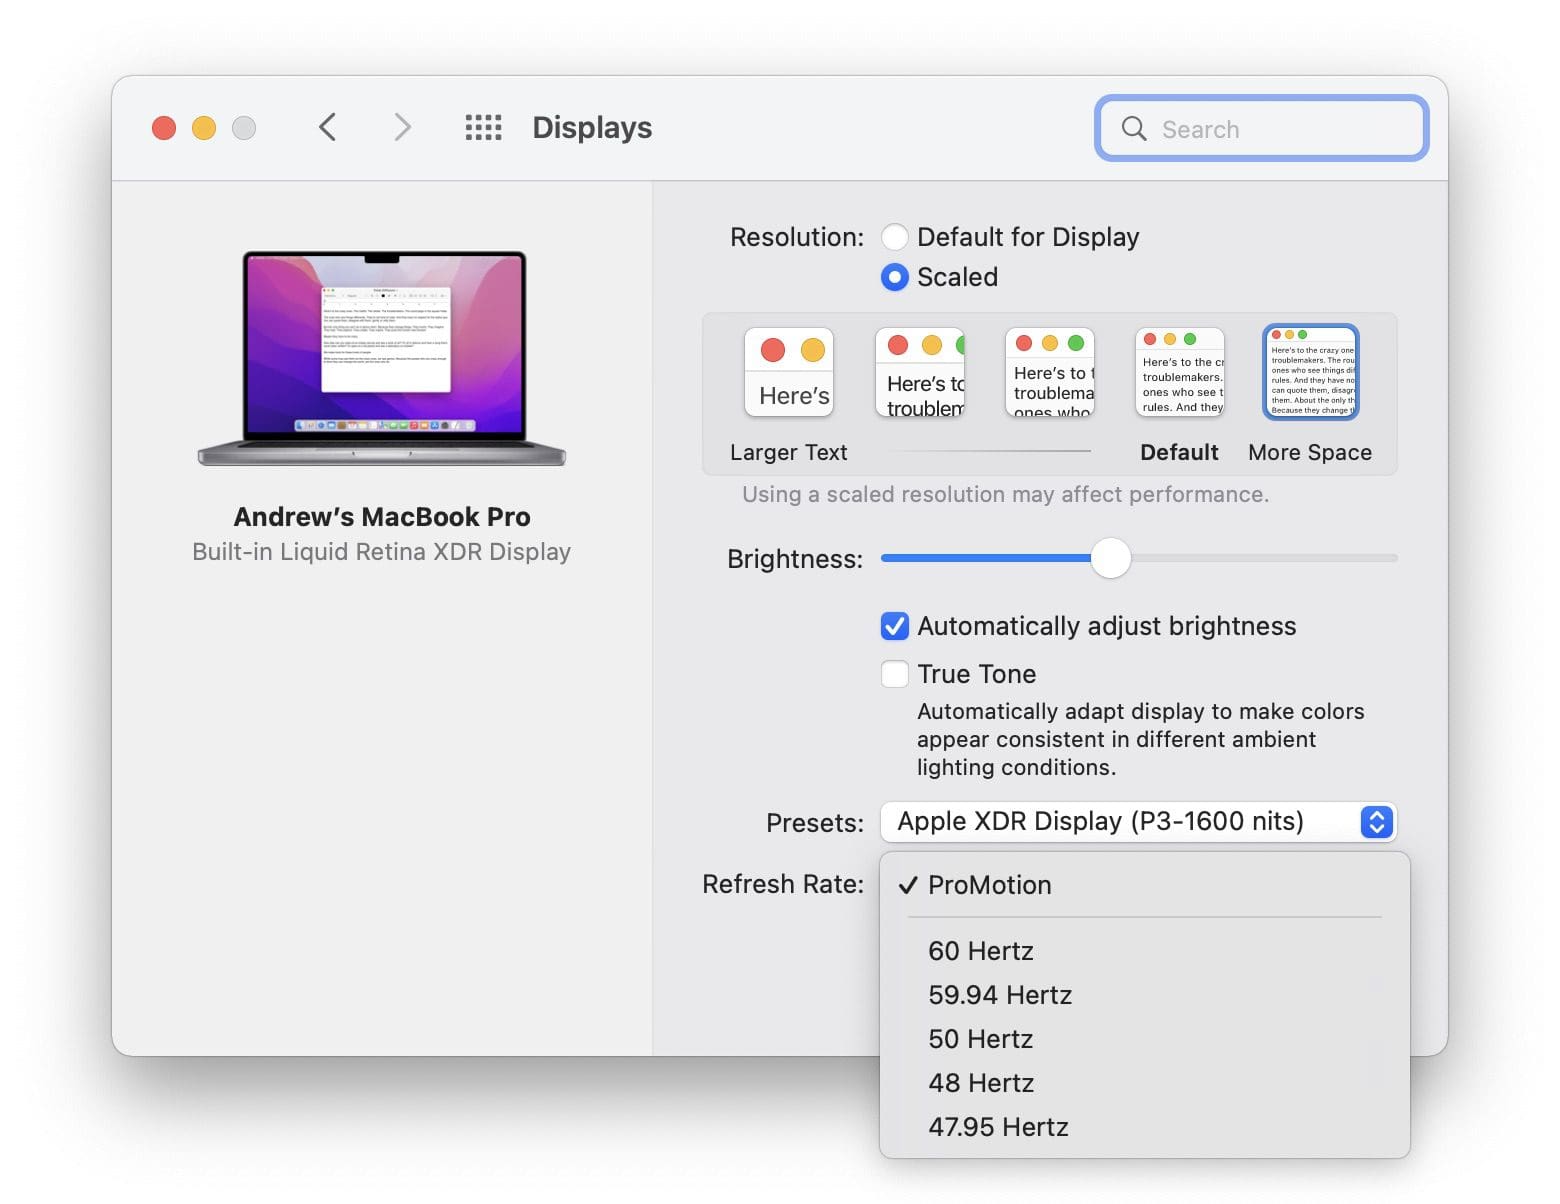Viewport: 1560px width, 1204px height.
Task: Uncheck Automatically adjust brightness
Action: coord(894,626)
